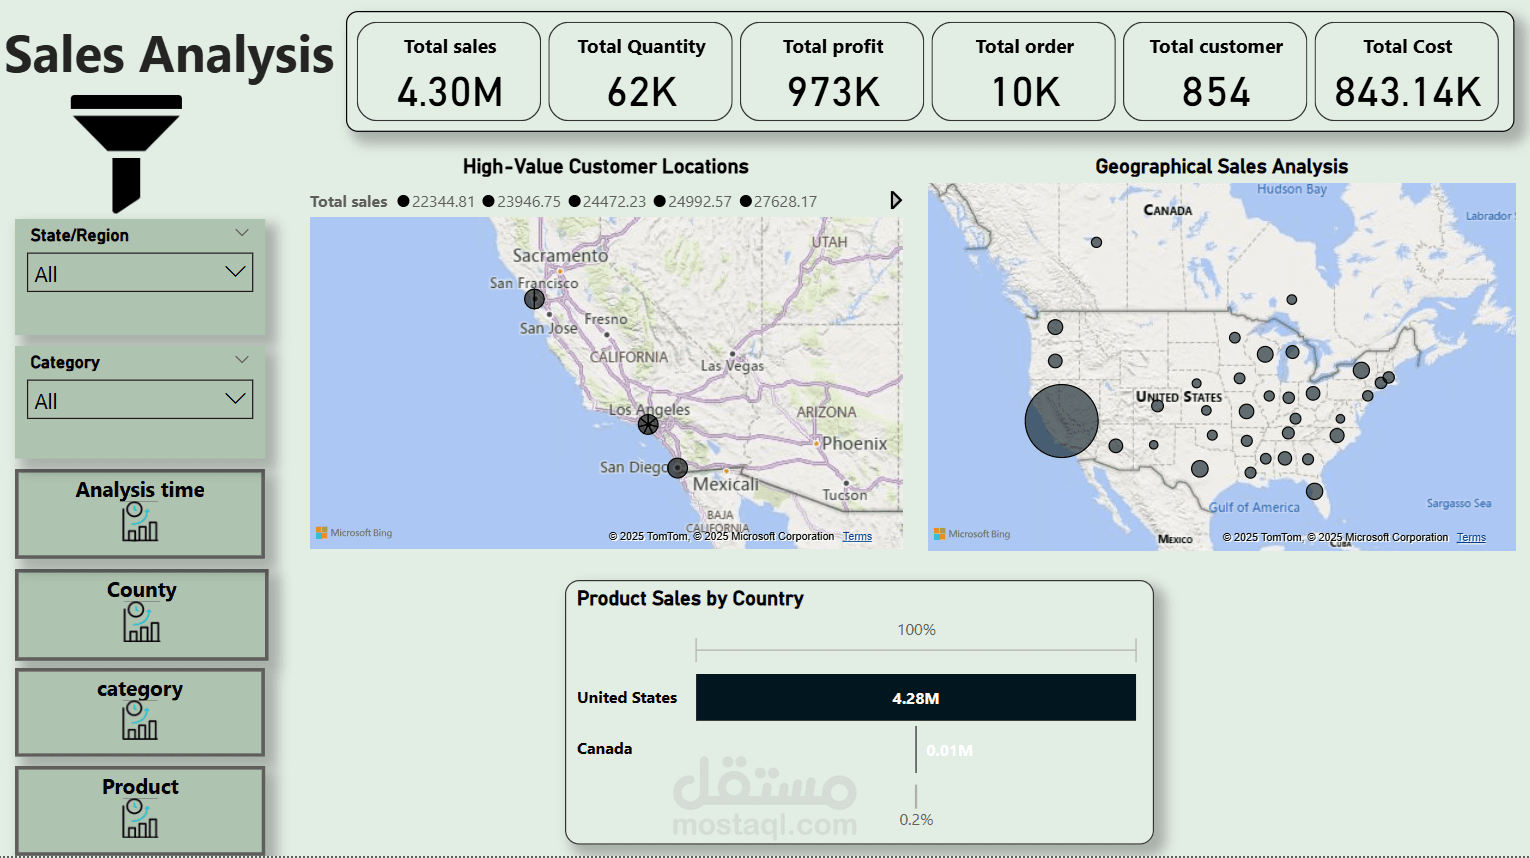Click the chart icon under County

click(x=141, y=622)
